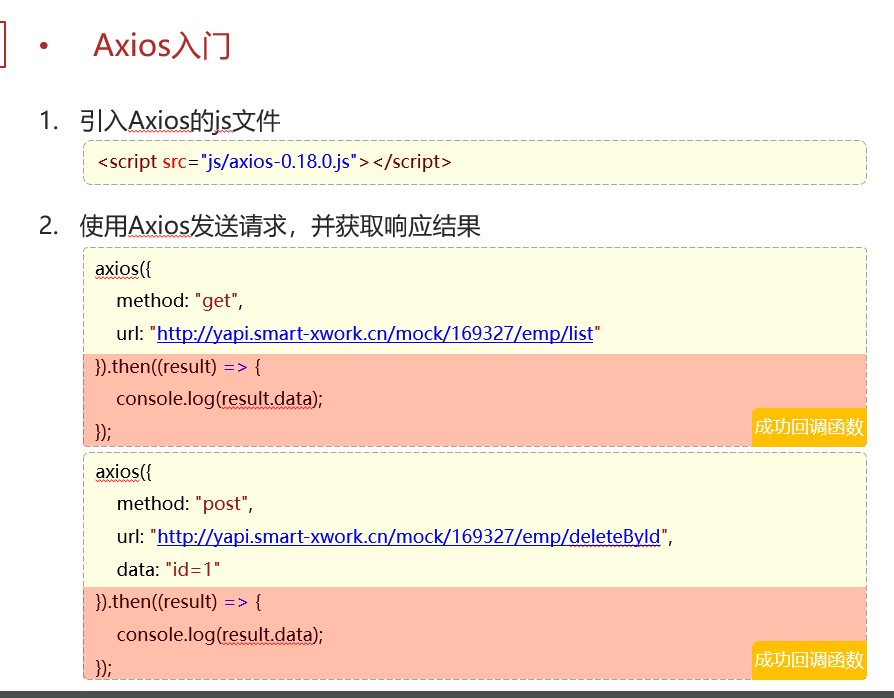Click the 成功回调函数 label in the post example
The image size is (894, 698).
pyautogui.click(x=808, y=660)
